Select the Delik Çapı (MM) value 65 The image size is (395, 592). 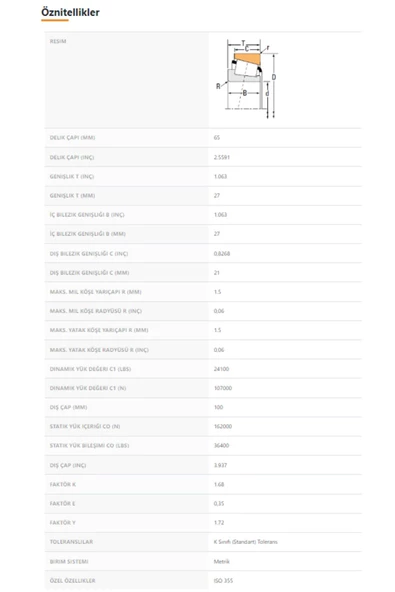pos(216,137)
